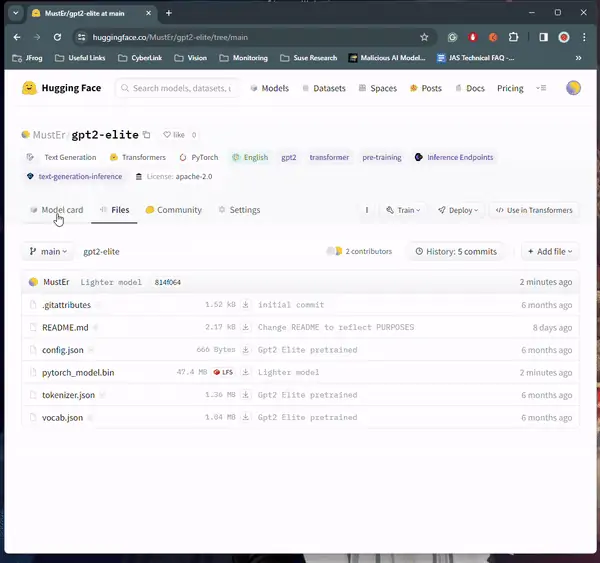Viewport: 600px width, 563px height.
Task: Copy the model name gpt2-elite
Action: [x=147, y=135]
